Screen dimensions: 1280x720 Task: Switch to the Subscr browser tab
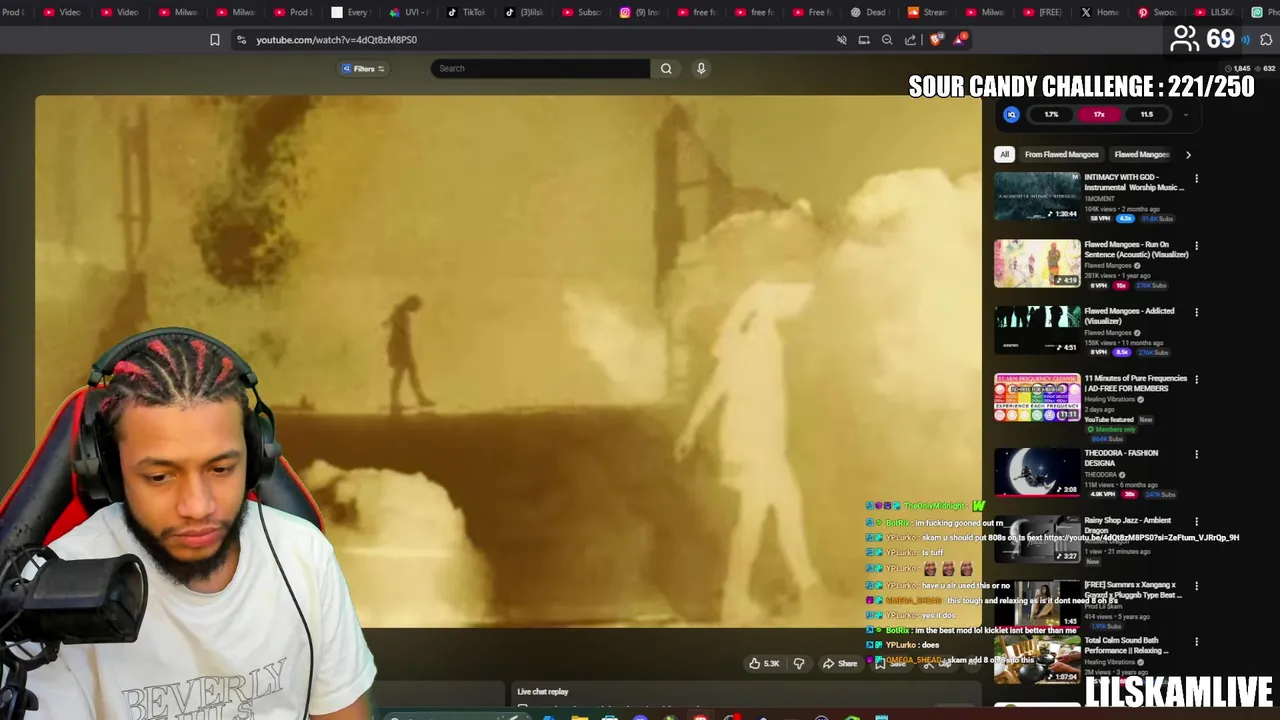pos(581,12)
